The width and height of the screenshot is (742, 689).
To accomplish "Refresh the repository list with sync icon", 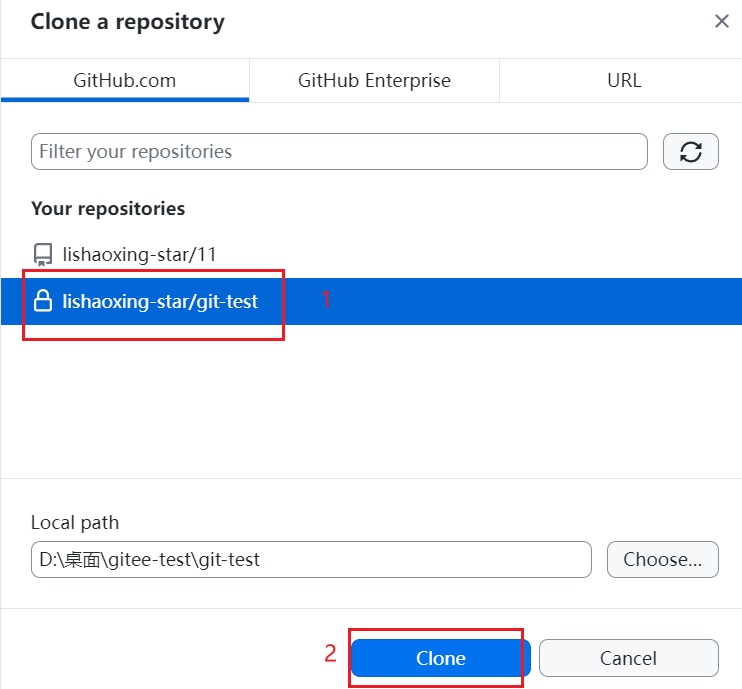I will coord(690,151).
